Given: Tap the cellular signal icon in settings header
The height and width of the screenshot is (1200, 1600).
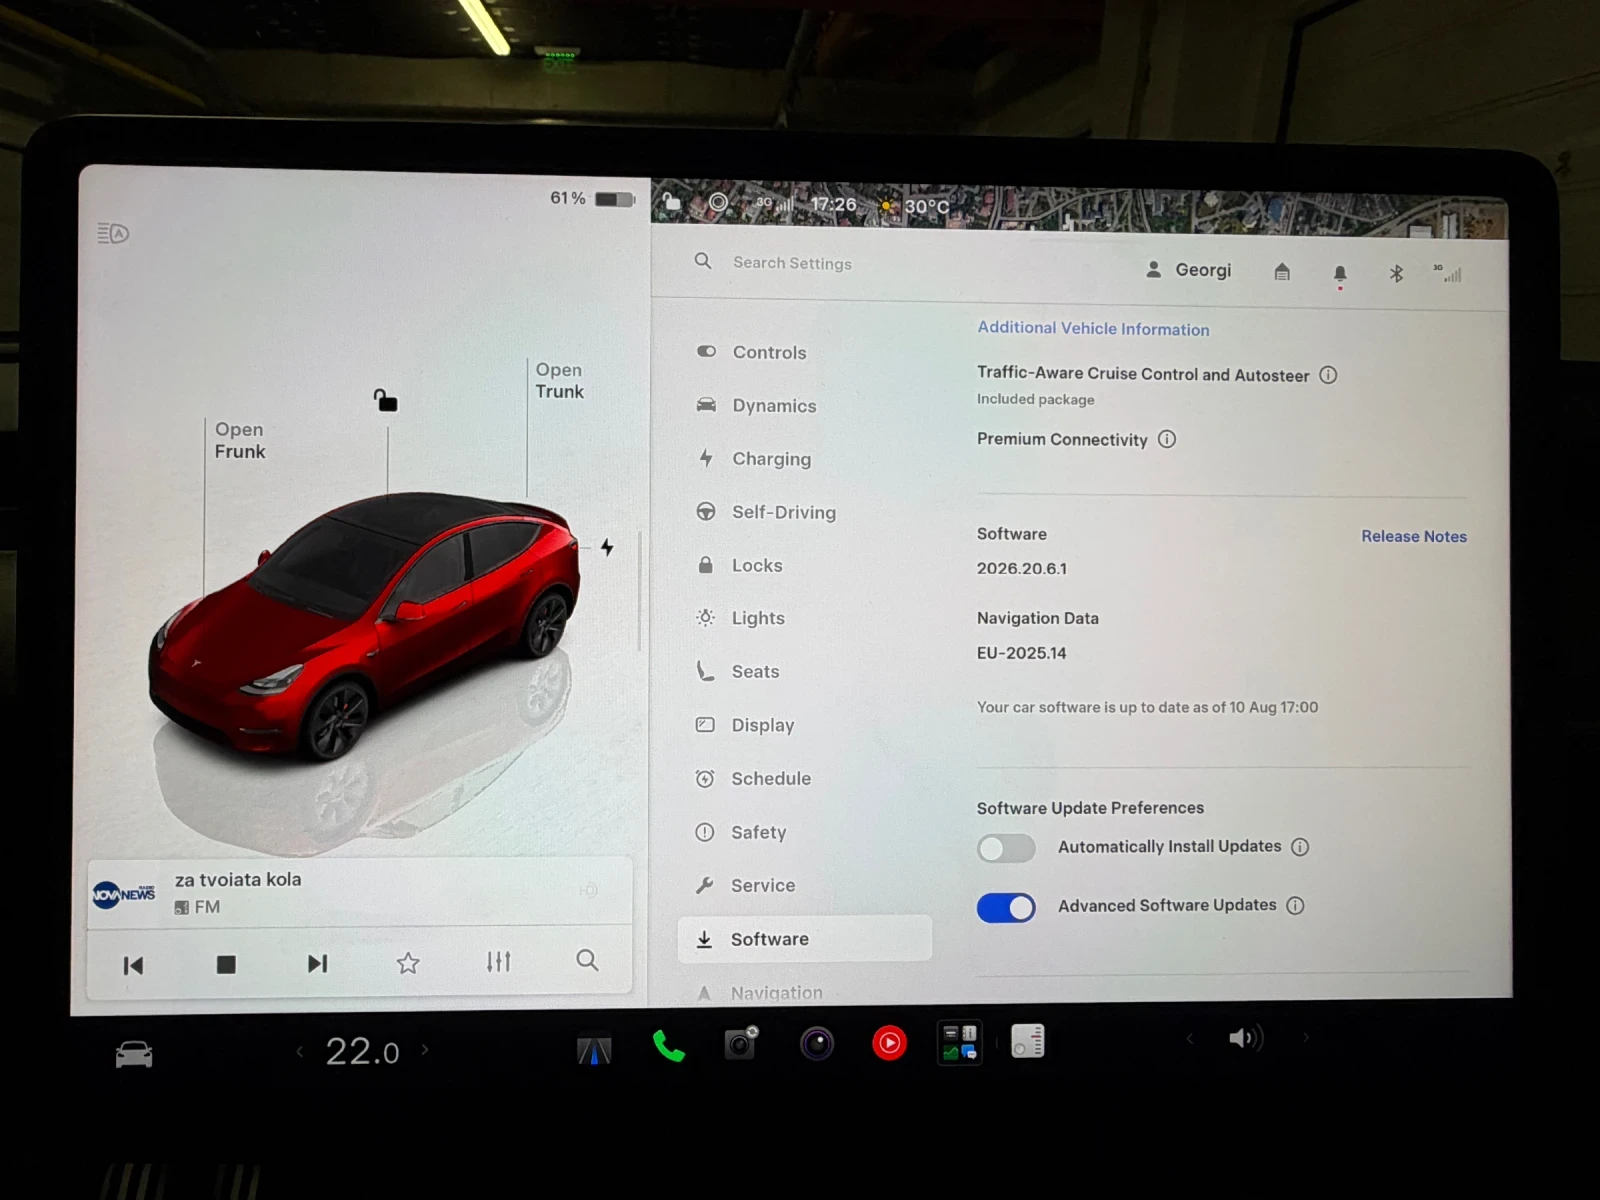Looking at the screenshot, I should pos(1448,273).
